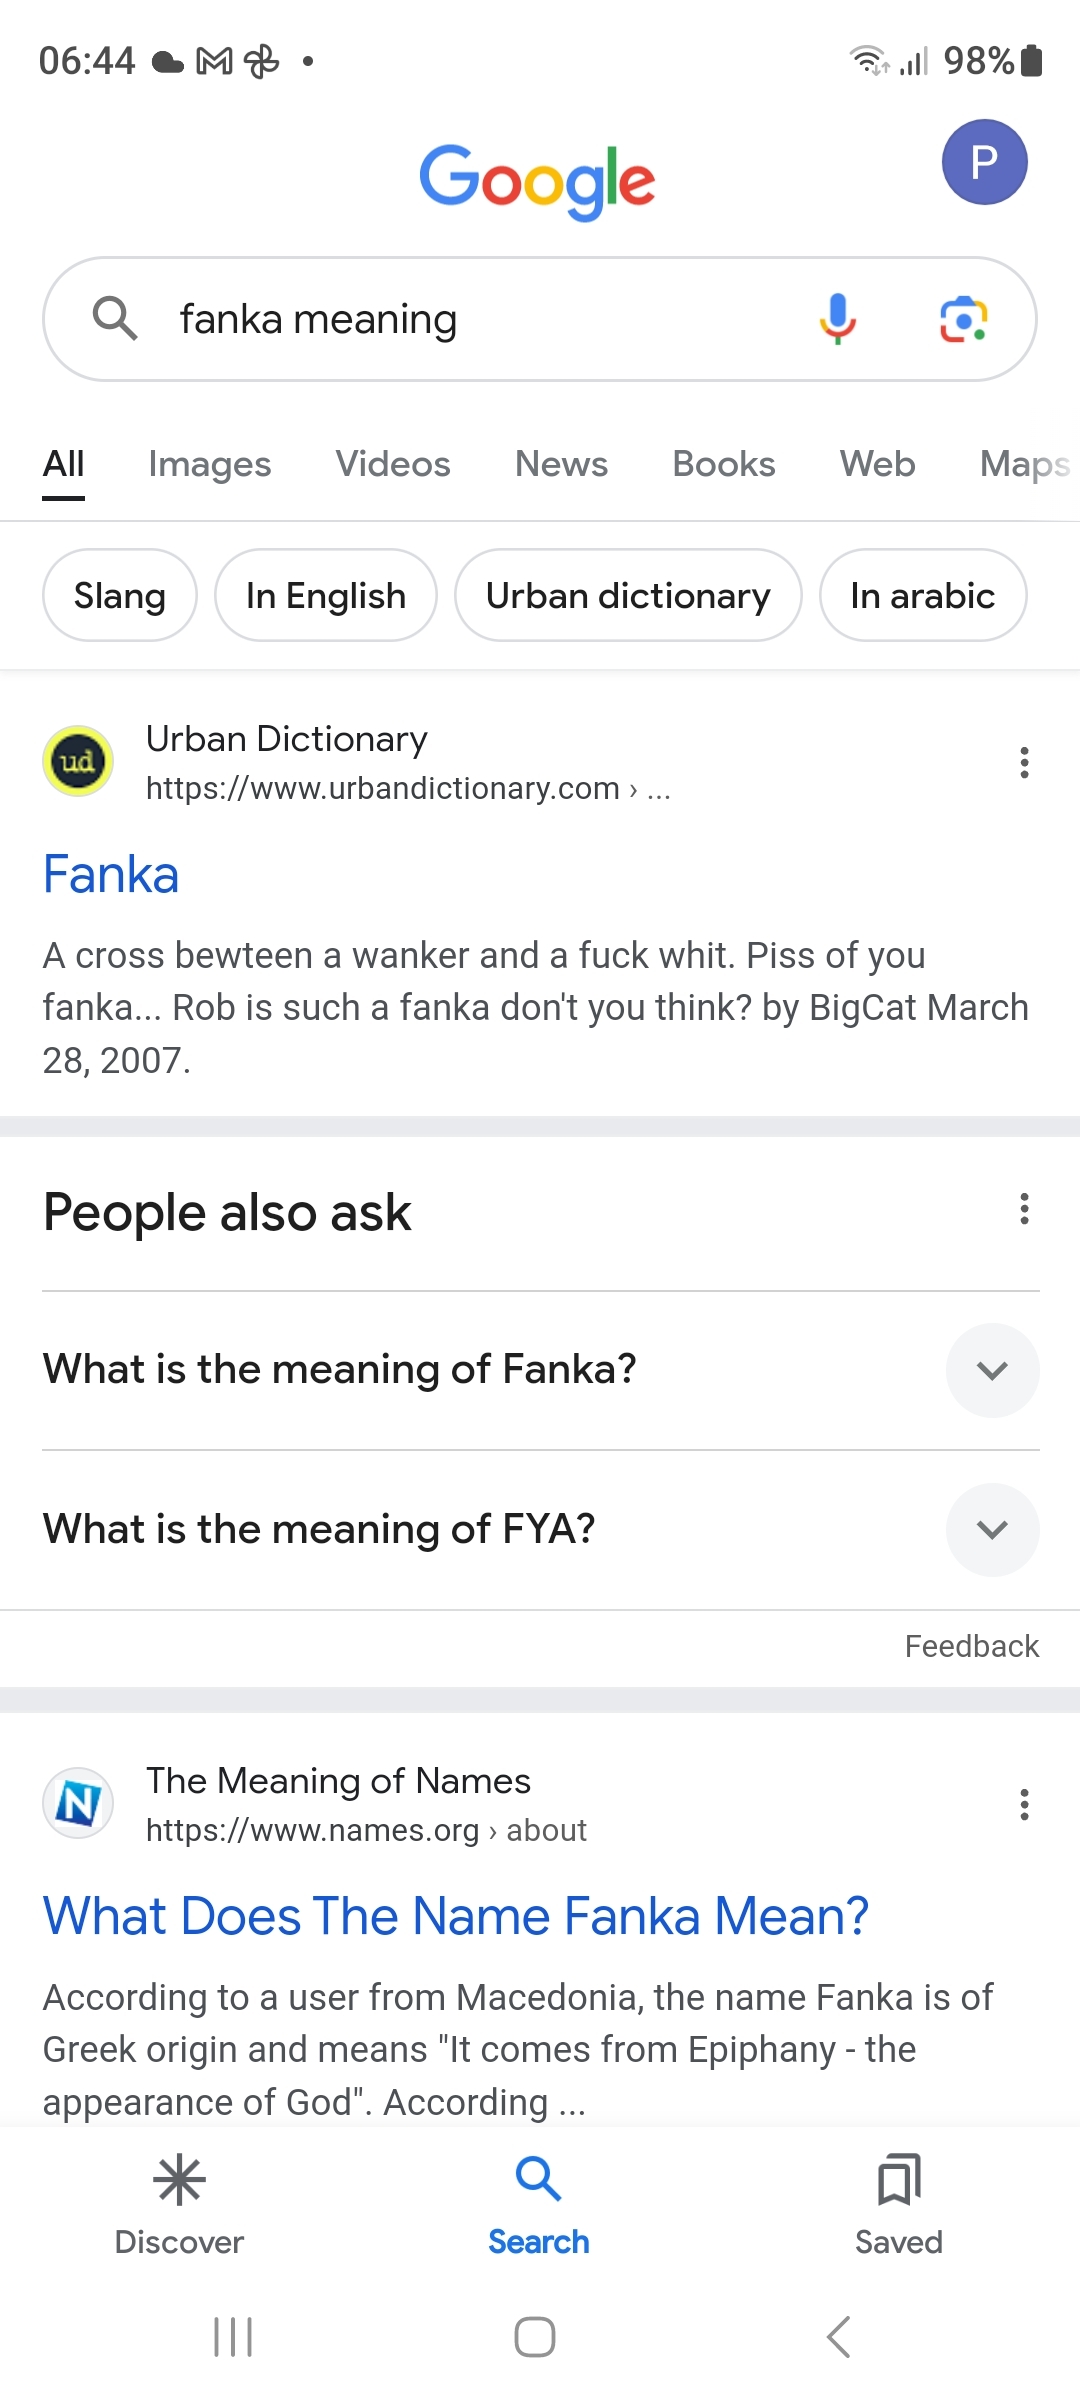This screenshot has height=2400, width=1080.
Task: Tap the search field containing "fanka meaning"
Action: (480, 319)
